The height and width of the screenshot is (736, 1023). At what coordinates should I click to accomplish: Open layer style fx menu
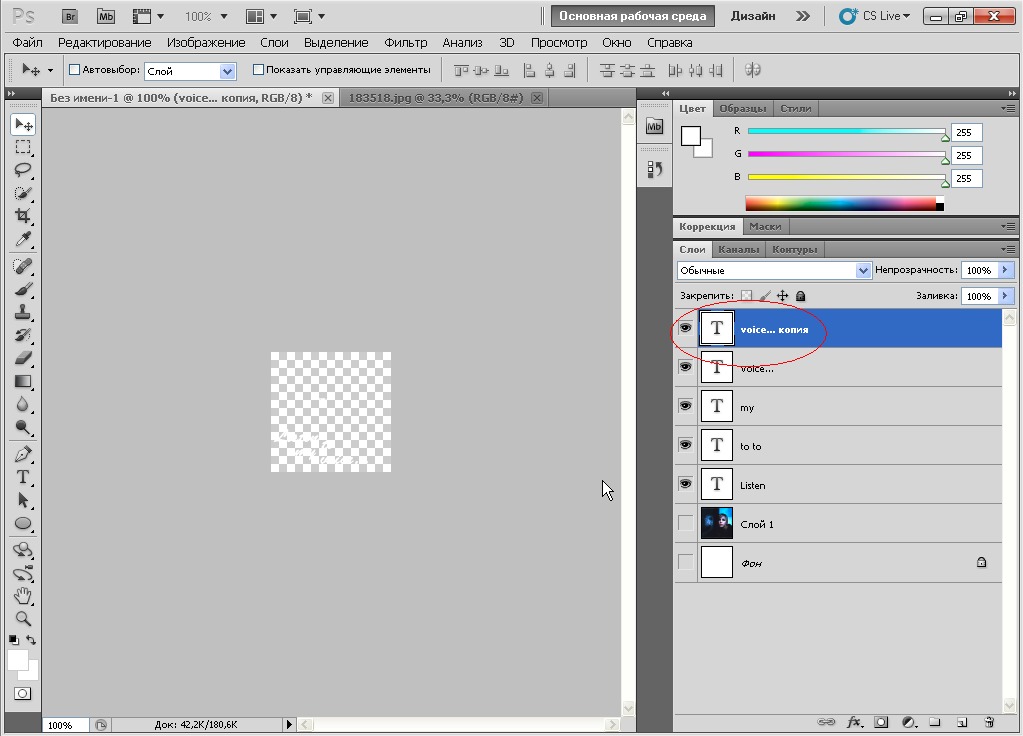[854, 721]
